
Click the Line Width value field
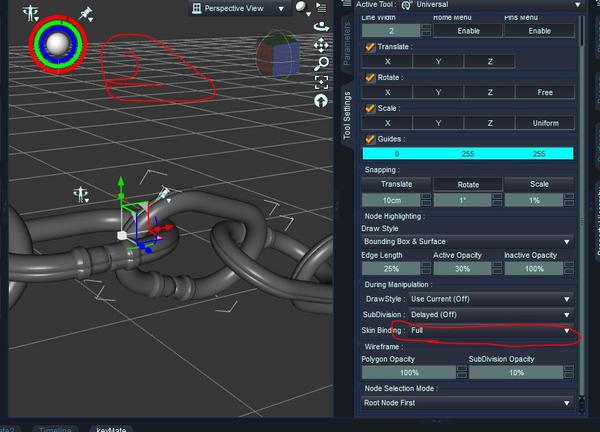click(391, 31)
